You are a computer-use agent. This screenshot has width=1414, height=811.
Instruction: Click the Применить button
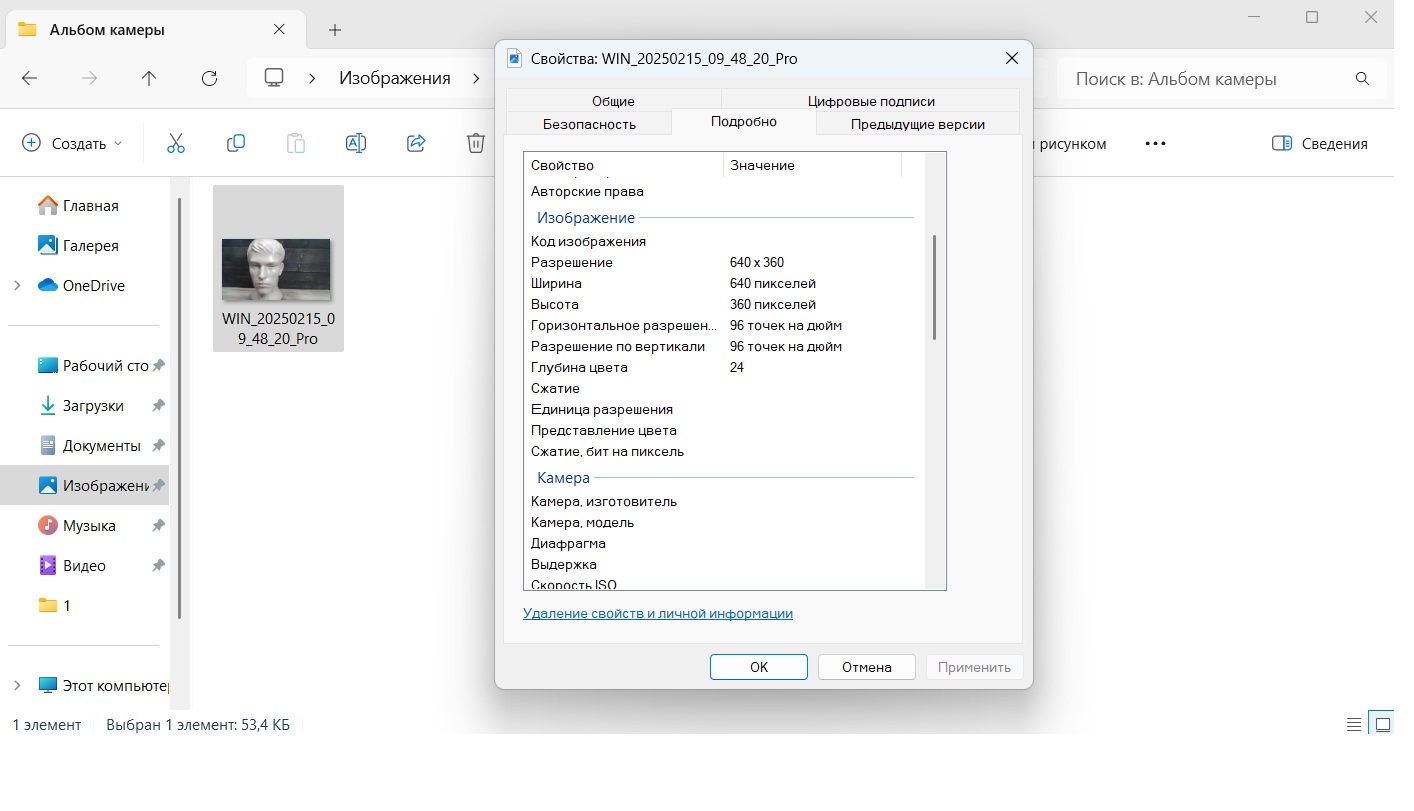pyautogui.click(x=975, y=667)
